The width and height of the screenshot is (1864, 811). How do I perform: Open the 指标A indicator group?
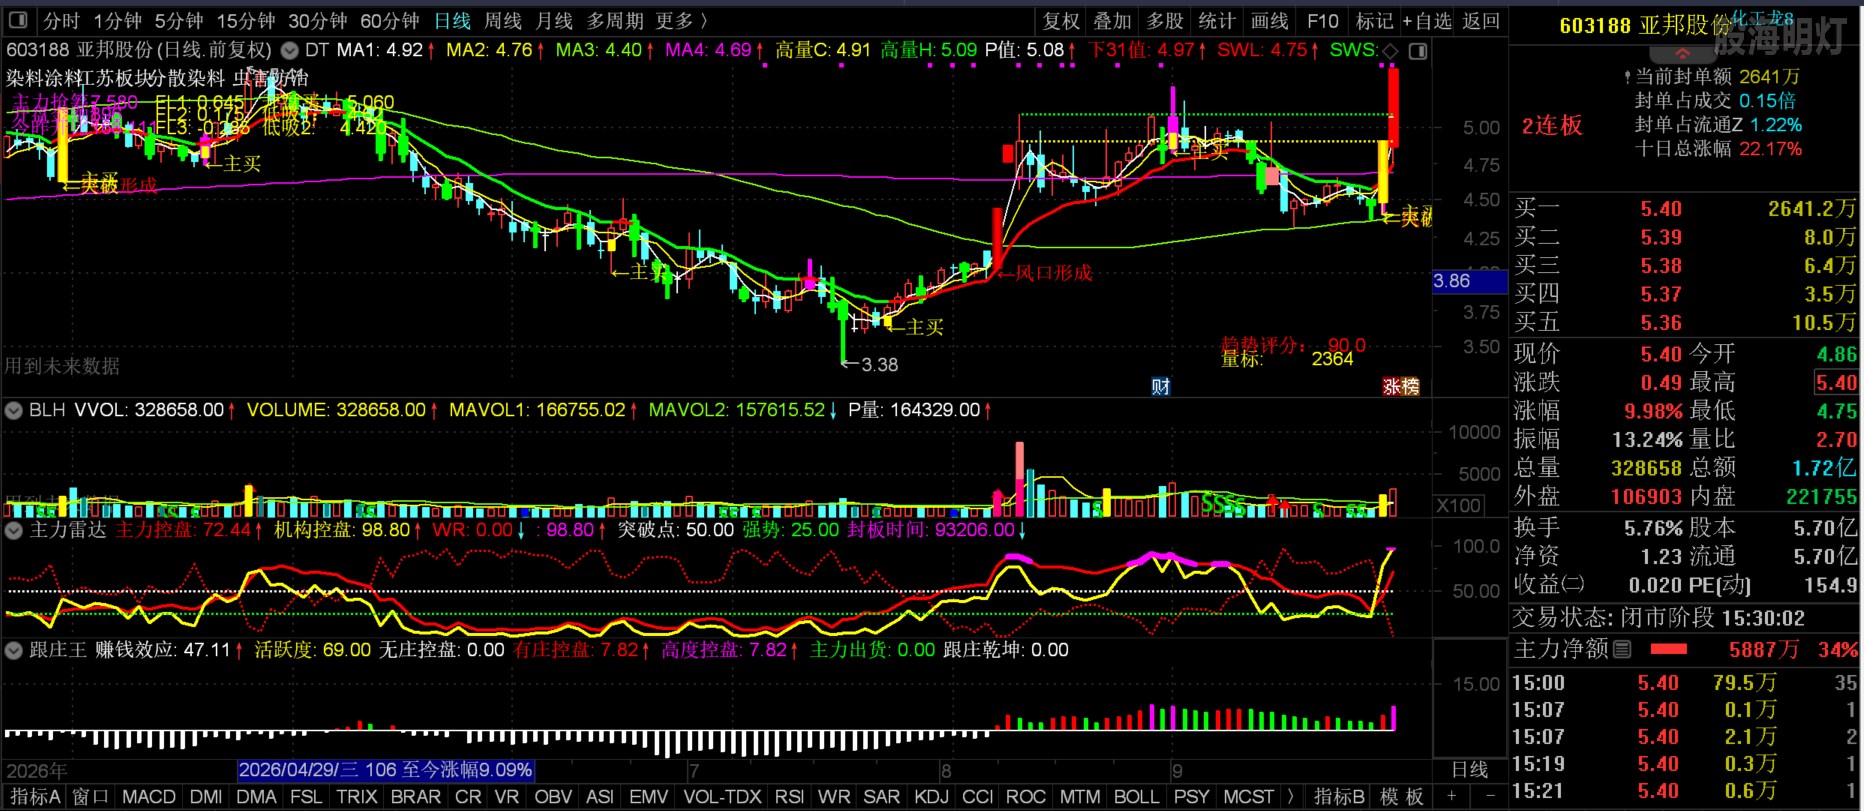[x=35, y=797]
